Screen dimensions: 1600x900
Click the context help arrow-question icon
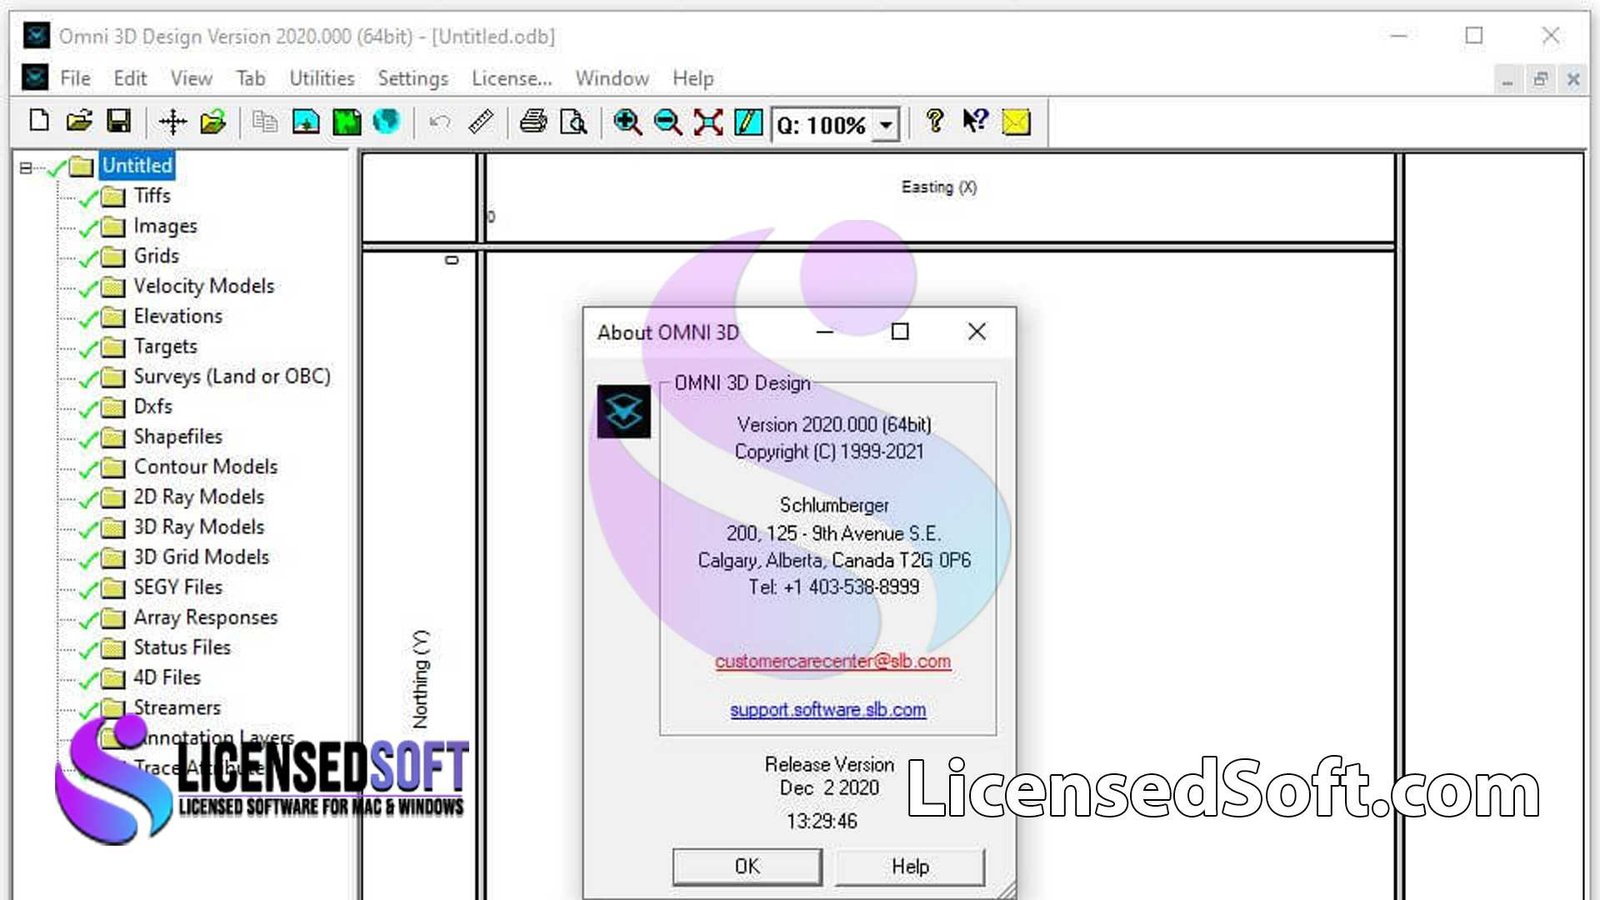coord(975,121)
